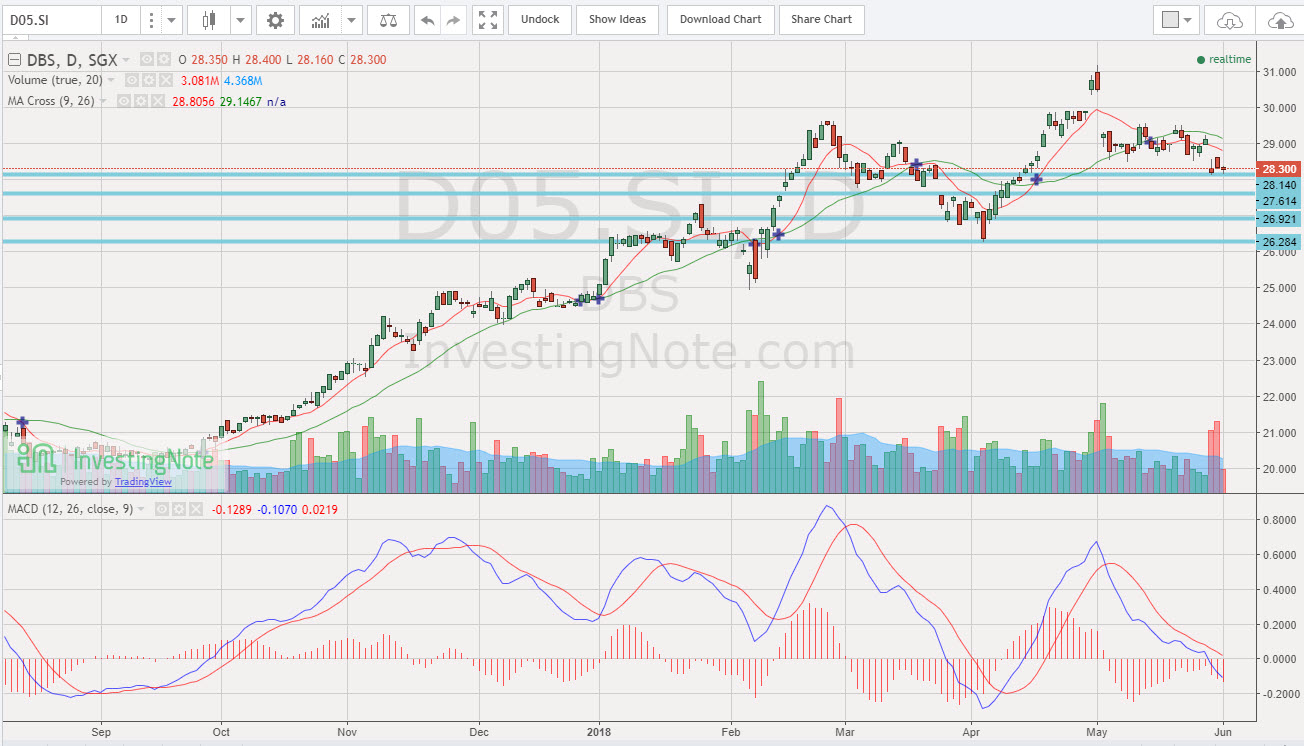This screenshot has height=746, width=1304.
Task: Click the Jun label on time axis
Action: 1224,732
